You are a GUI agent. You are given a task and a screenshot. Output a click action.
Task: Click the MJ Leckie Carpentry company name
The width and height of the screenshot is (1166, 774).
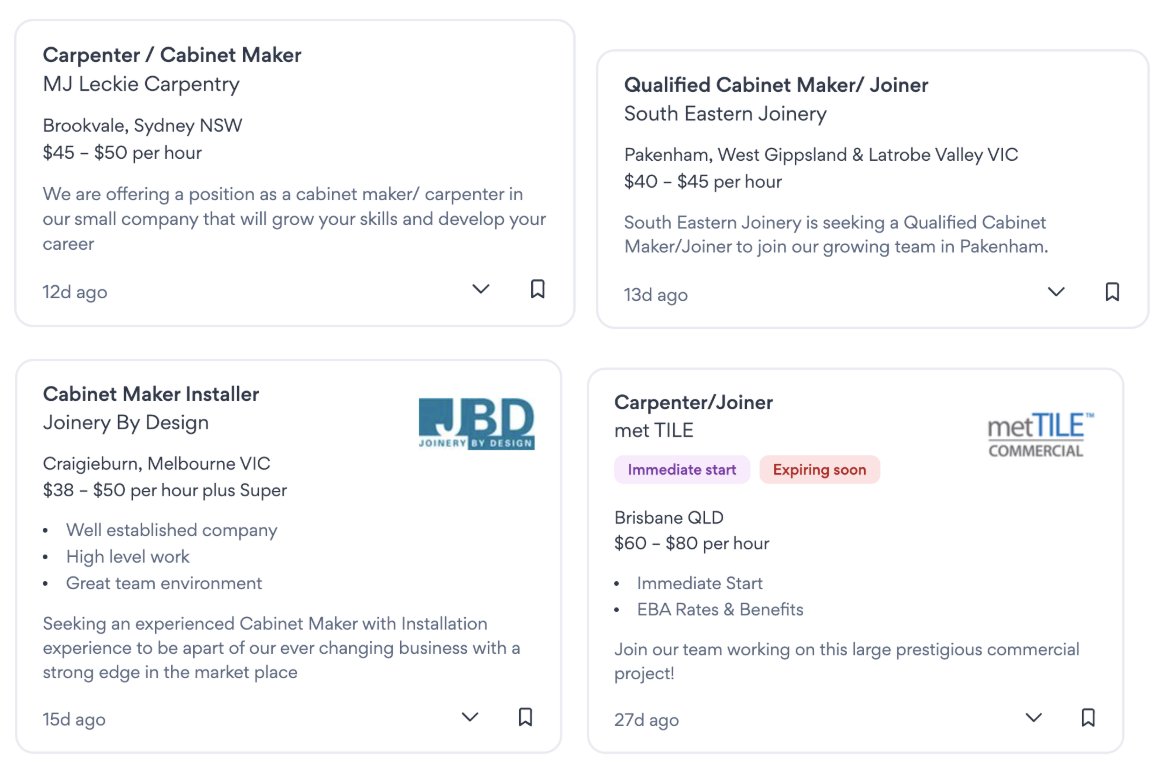(x=141, y=84)
